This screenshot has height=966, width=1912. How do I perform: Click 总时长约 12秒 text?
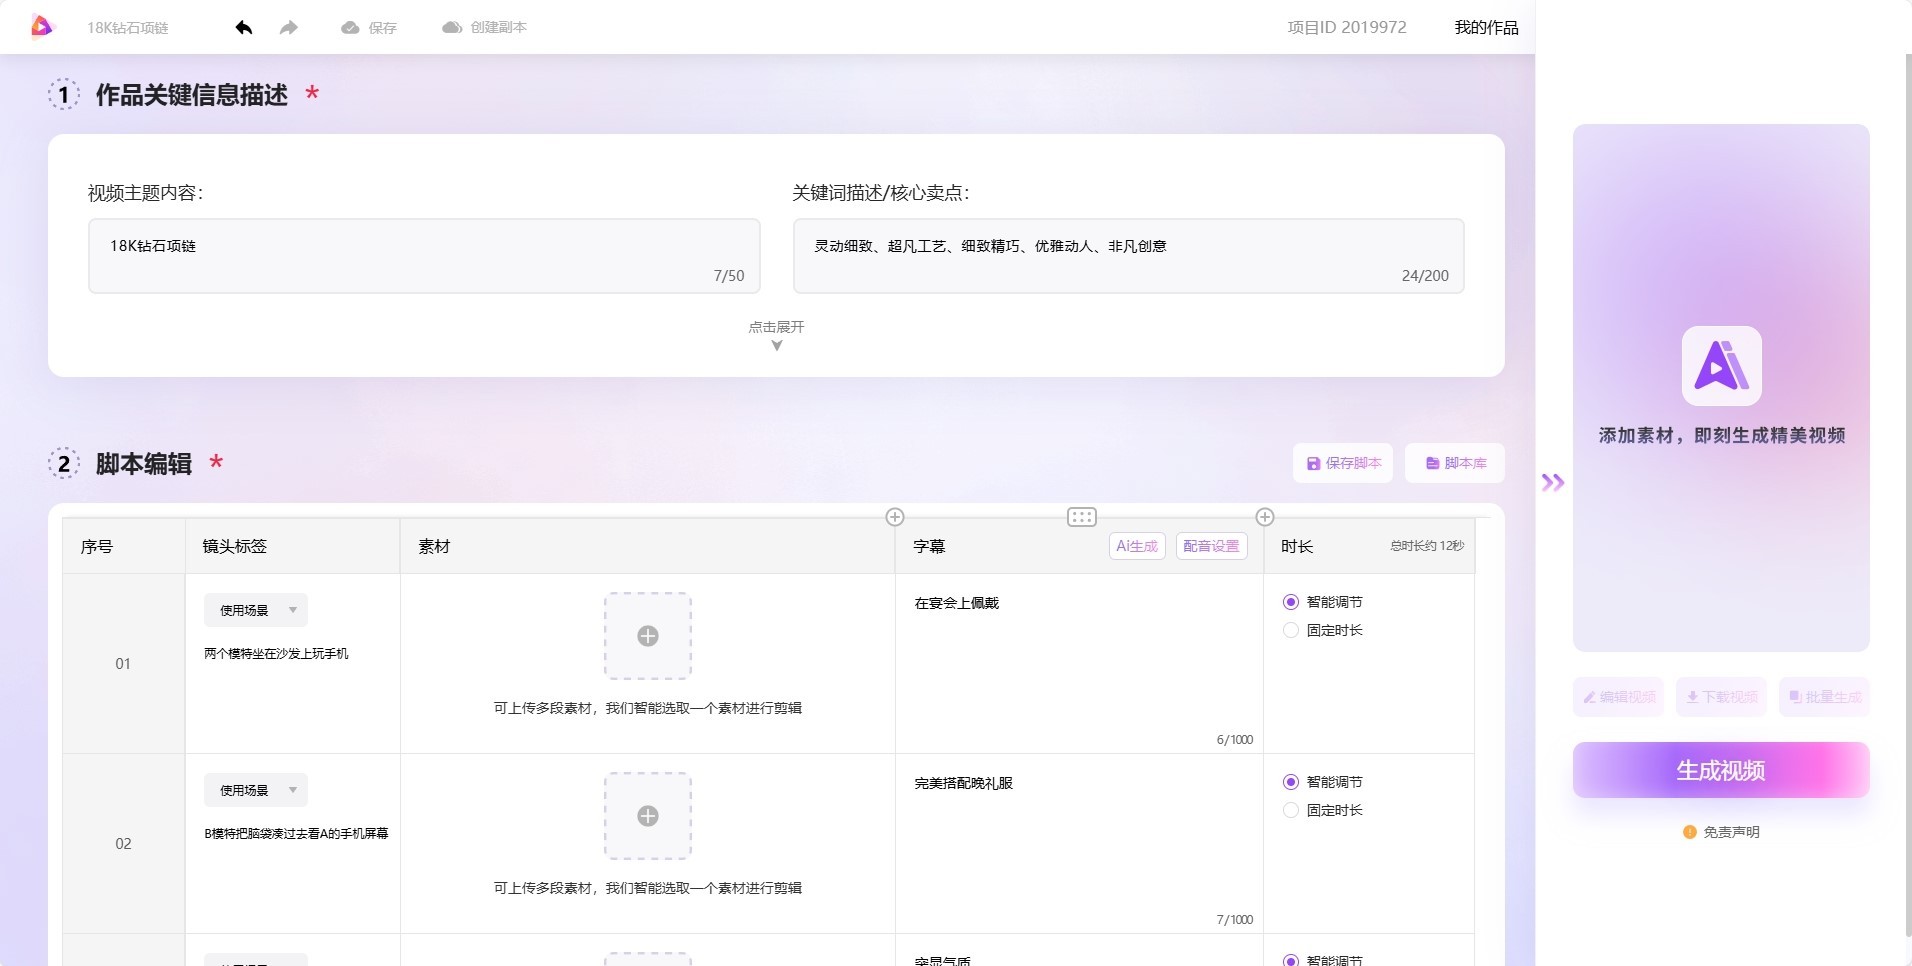[x=1427, y=546]
